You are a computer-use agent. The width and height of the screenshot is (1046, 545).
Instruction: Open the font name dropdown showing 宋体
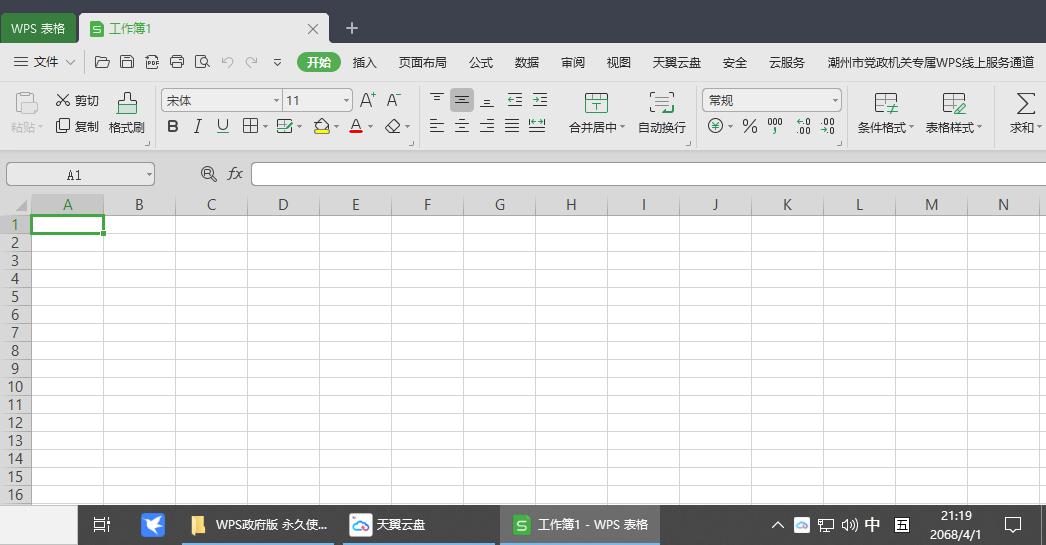click(x=277, y=101)
